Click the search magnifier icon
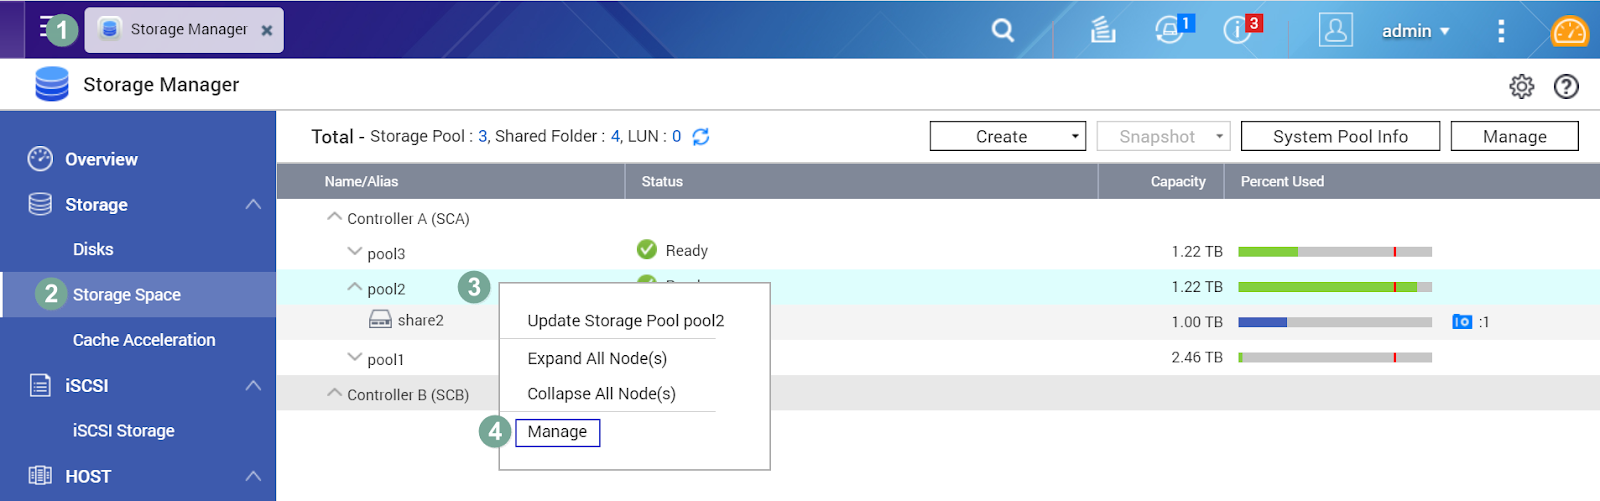This screenshot has width=1600, height=501. point(1002,30)
